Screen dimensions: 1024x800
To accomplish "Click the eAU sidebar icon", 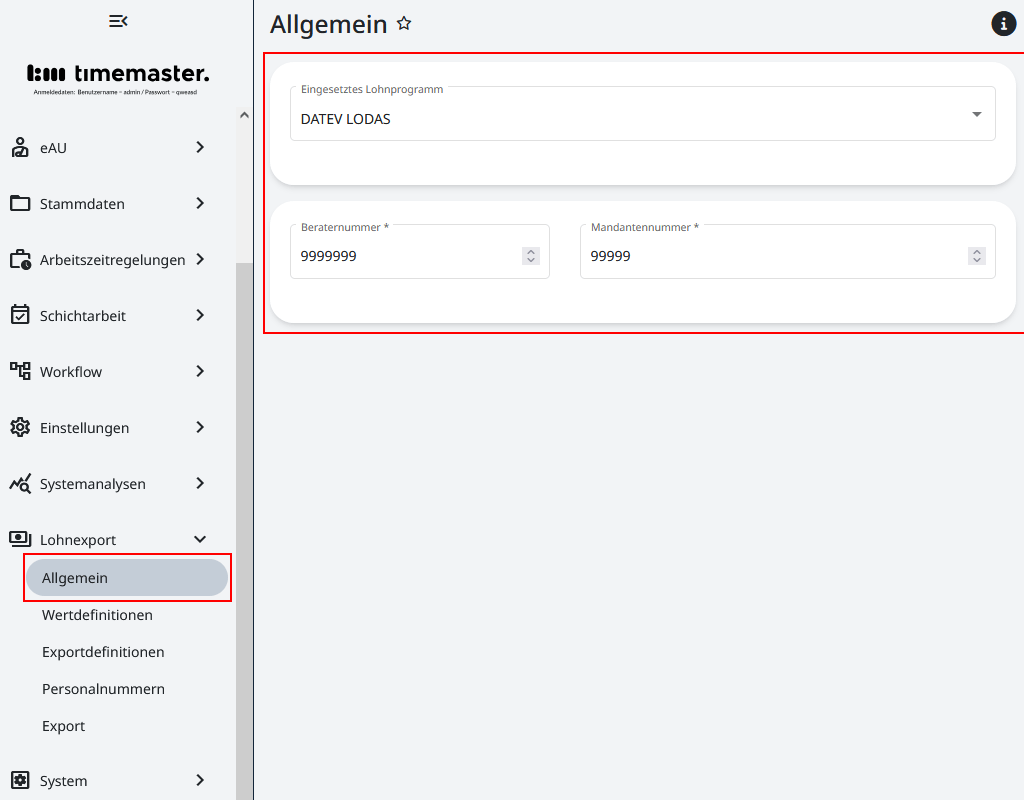I will [20, 147].
